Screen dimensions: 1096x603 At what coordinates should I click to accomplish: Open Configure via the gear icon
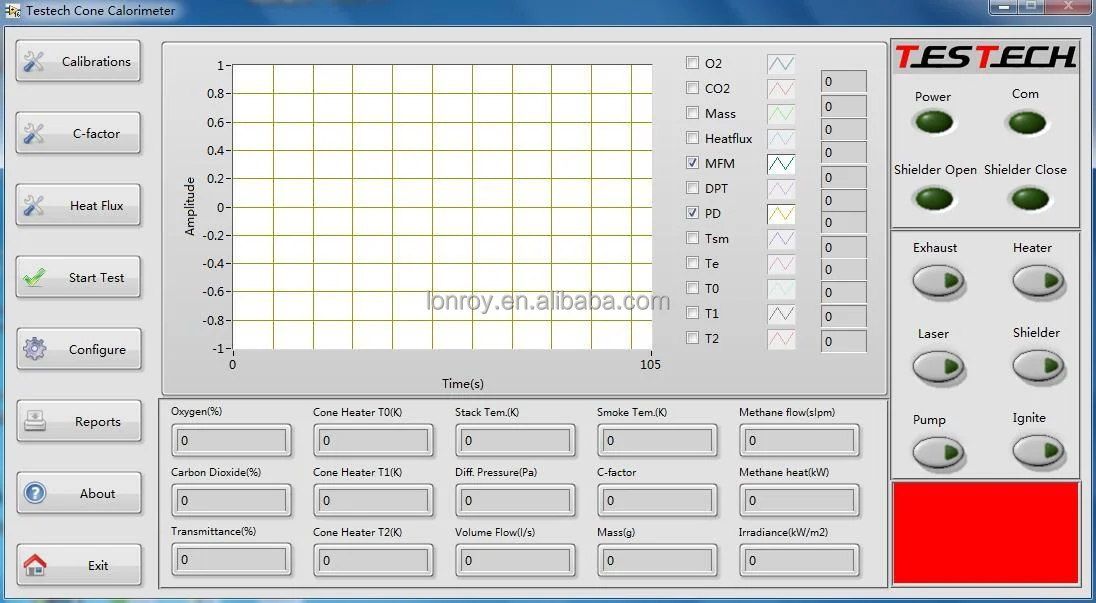[34, 350]
